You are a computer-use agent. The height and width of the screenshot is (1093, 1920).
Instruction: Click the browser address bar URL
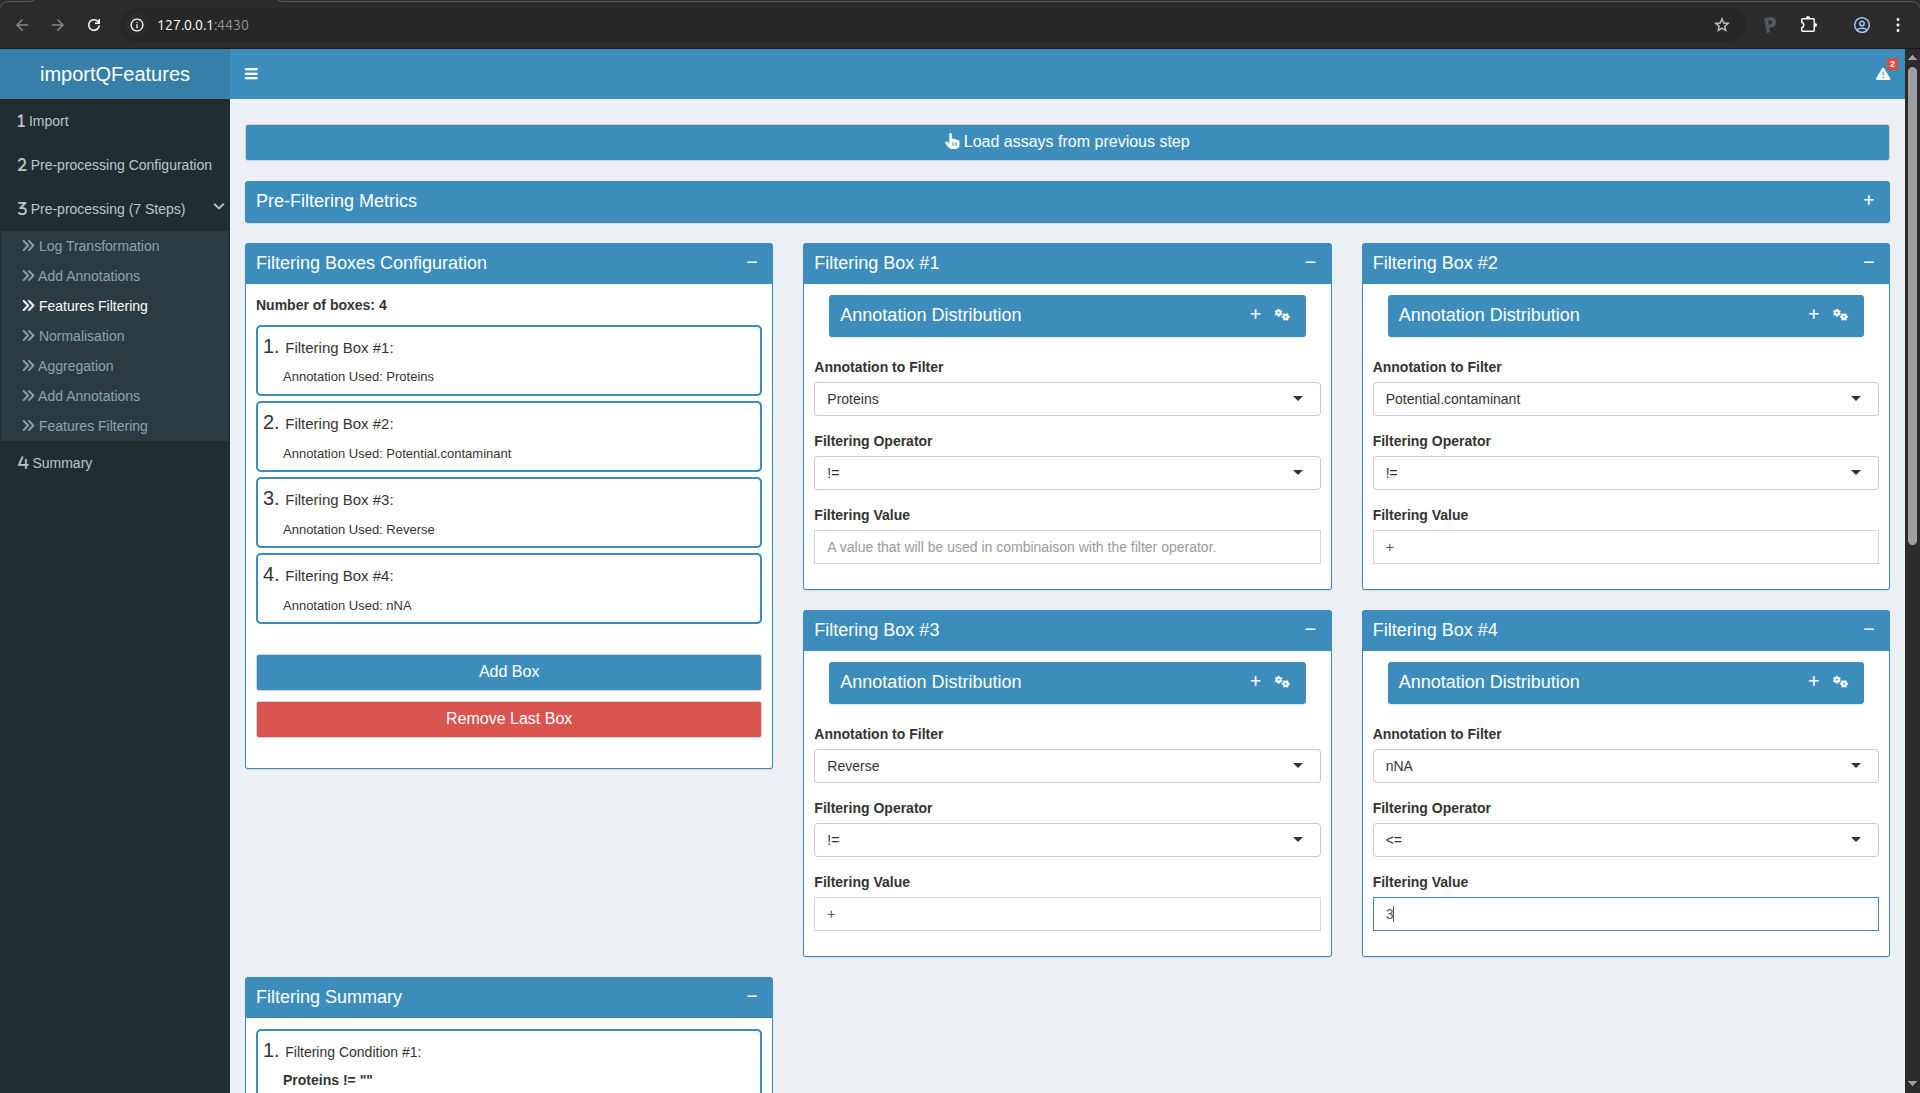tap(203, 25)
